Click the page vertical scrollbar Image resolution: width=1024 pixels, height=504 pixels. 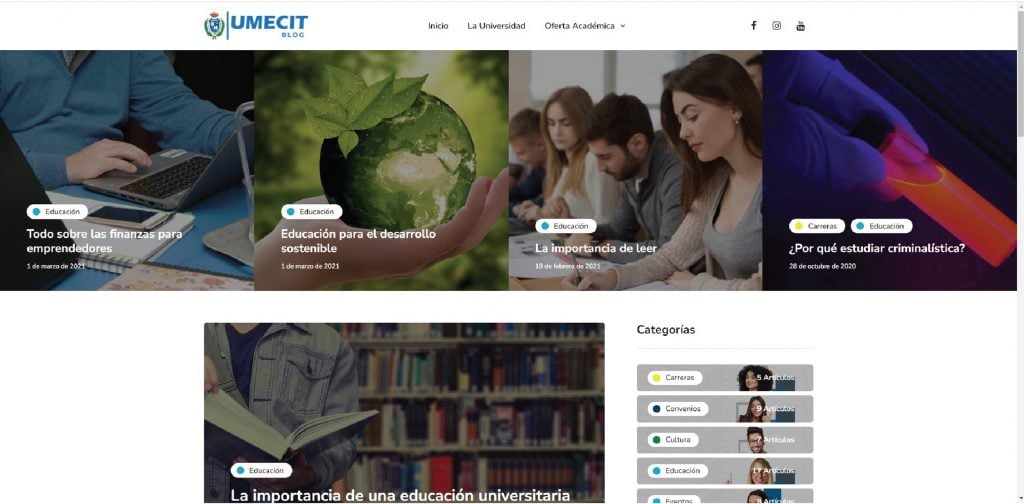[x=1020, y=252]
